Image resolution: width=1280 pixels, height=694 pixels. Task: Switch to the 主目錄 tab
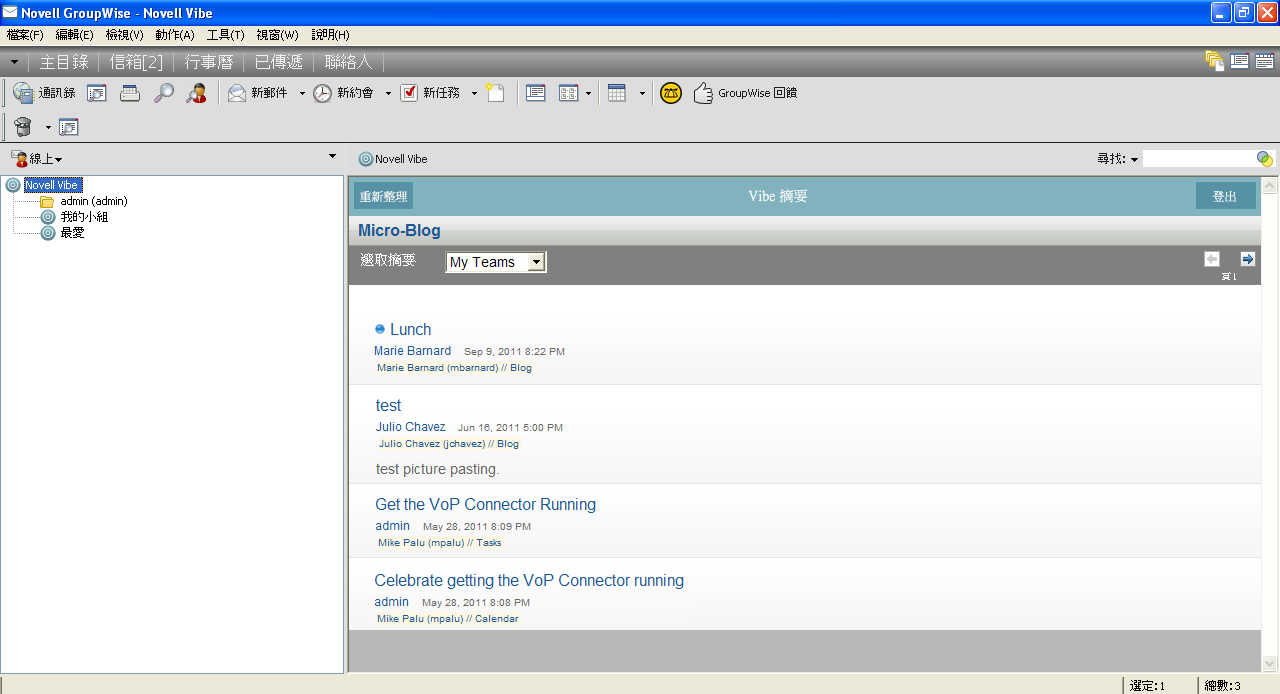[64, 62]
